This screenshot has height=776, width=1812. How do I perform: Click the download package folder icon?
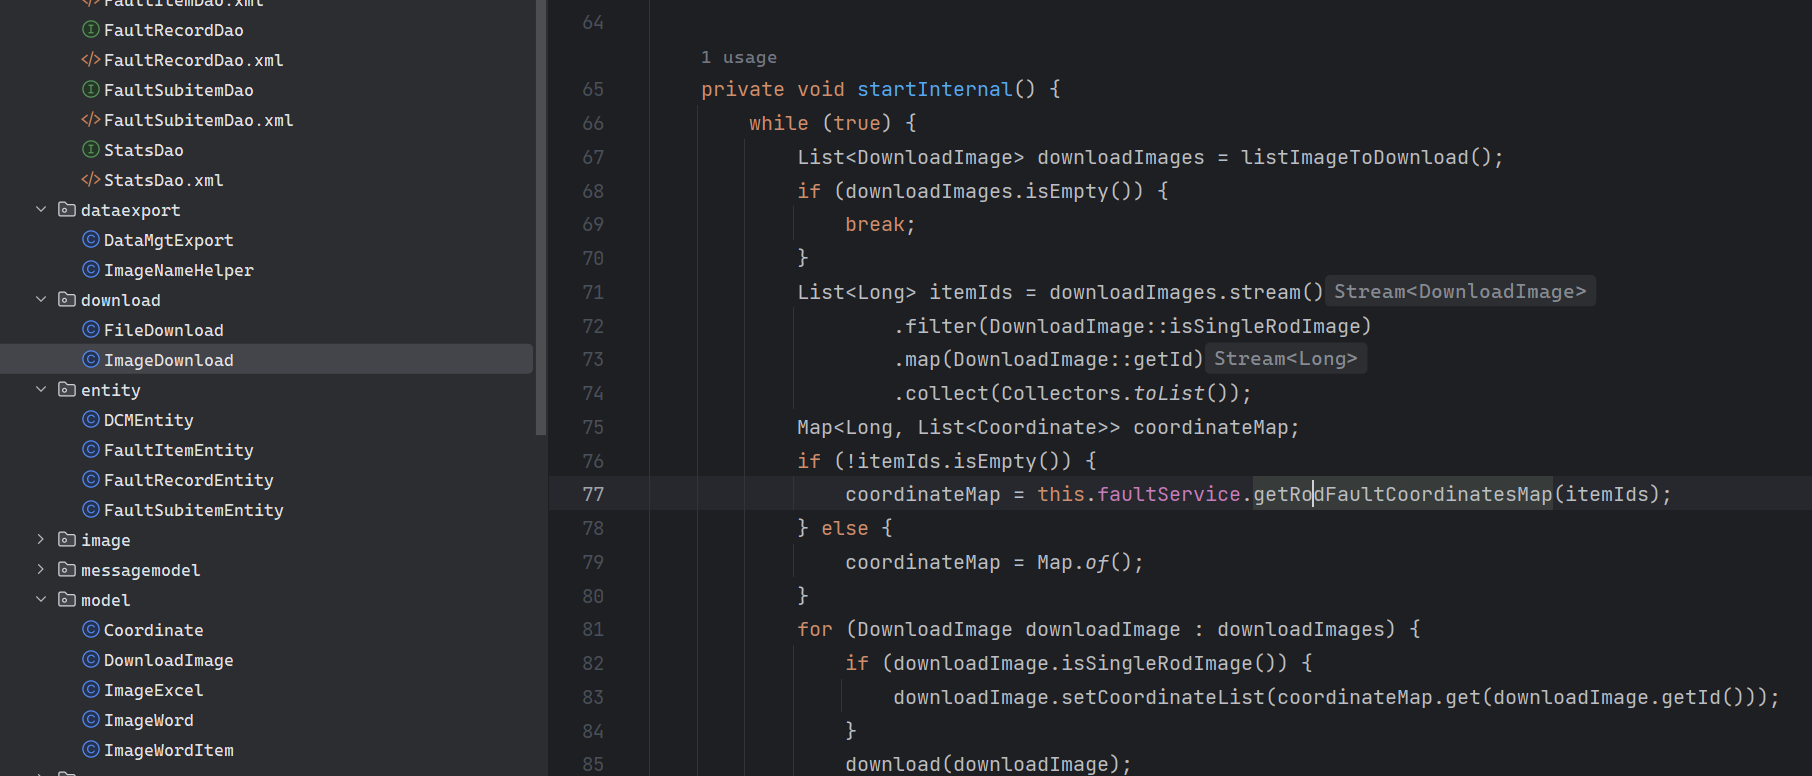coord(67,300)
